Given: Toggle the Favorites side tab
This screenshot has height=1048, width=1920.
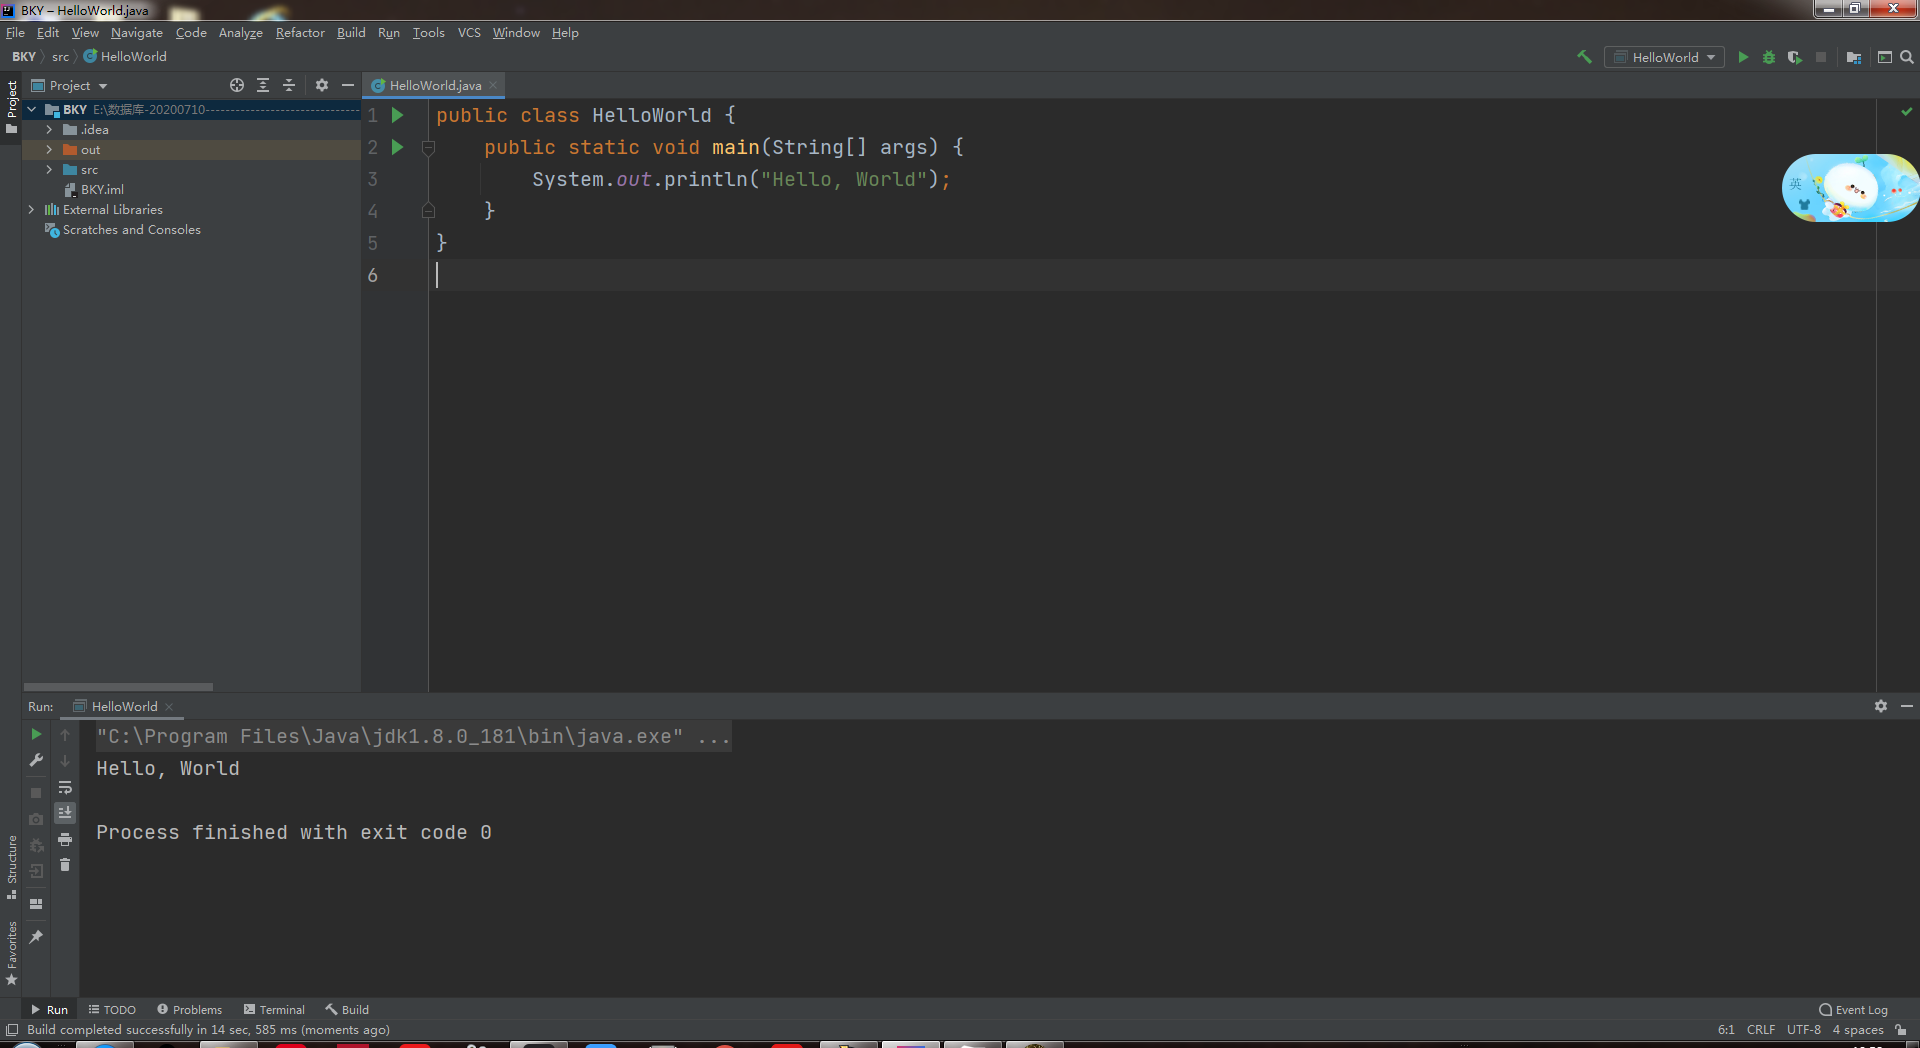Looking at the screenshot, I should point(12,953).
